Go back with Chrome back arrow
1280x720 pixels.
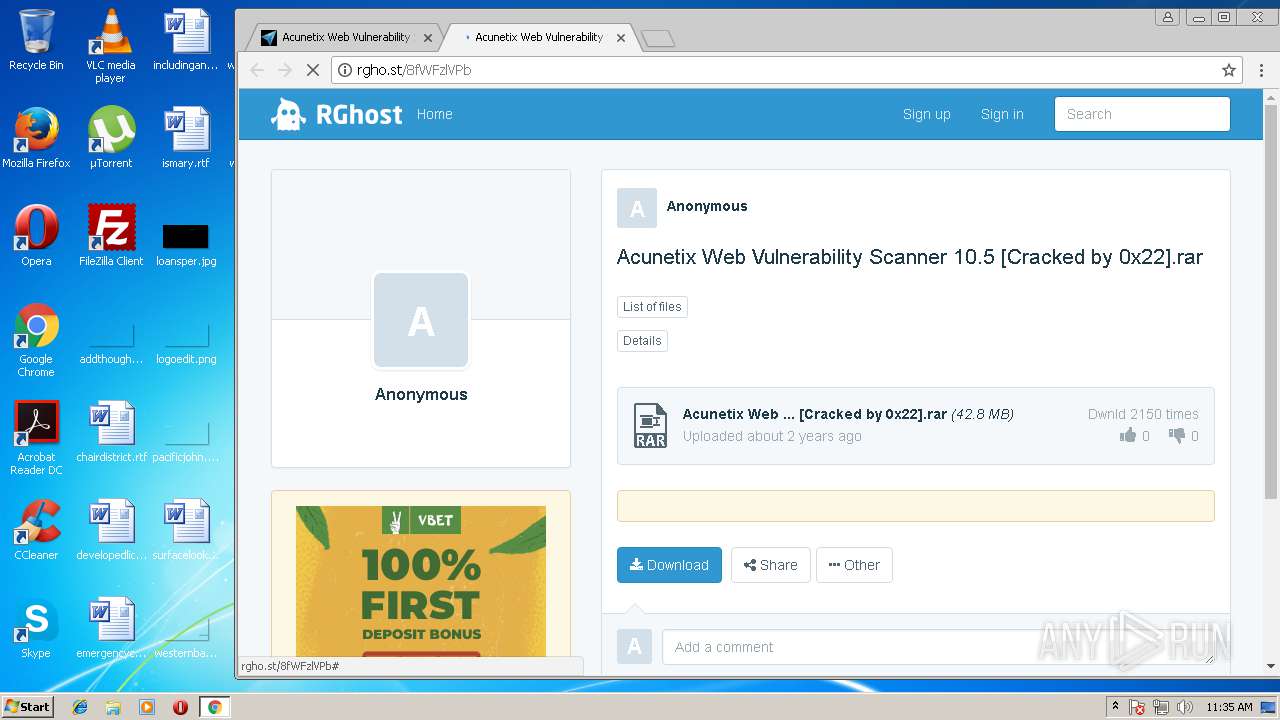click(257, 70)
